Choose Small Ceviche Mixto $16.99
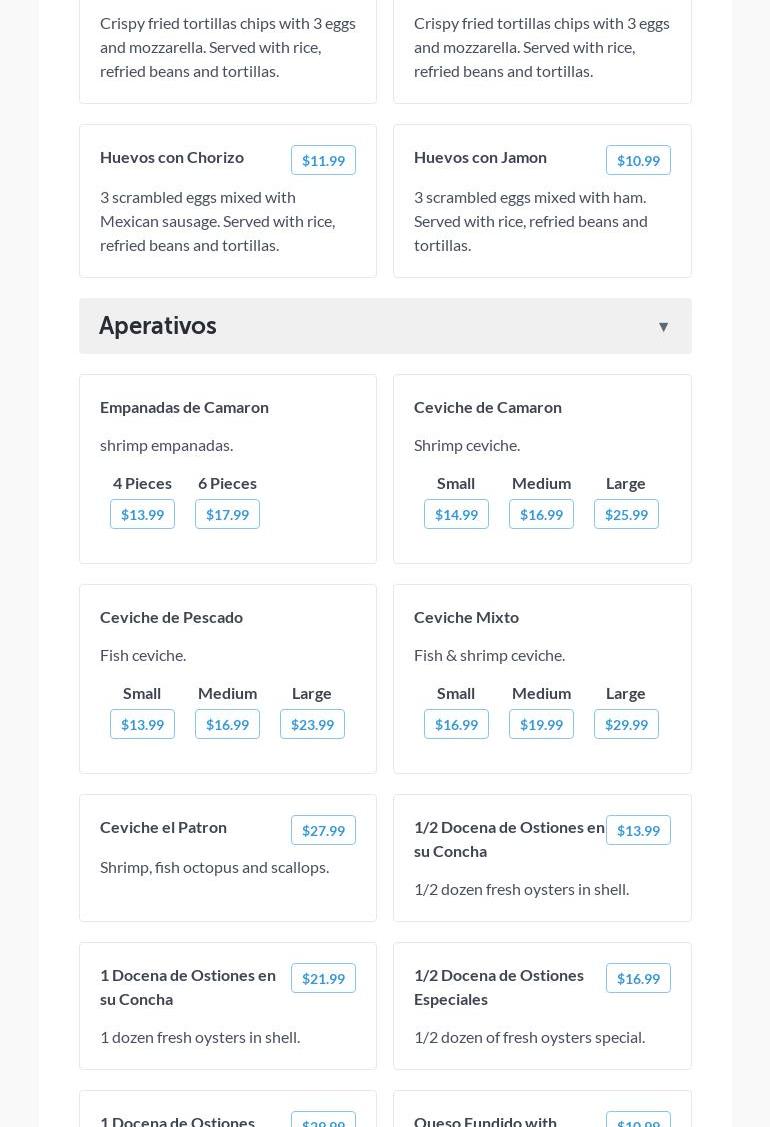Image resolution: width=770 pixels, height=1127 pixels. click(x=456, y=724)
